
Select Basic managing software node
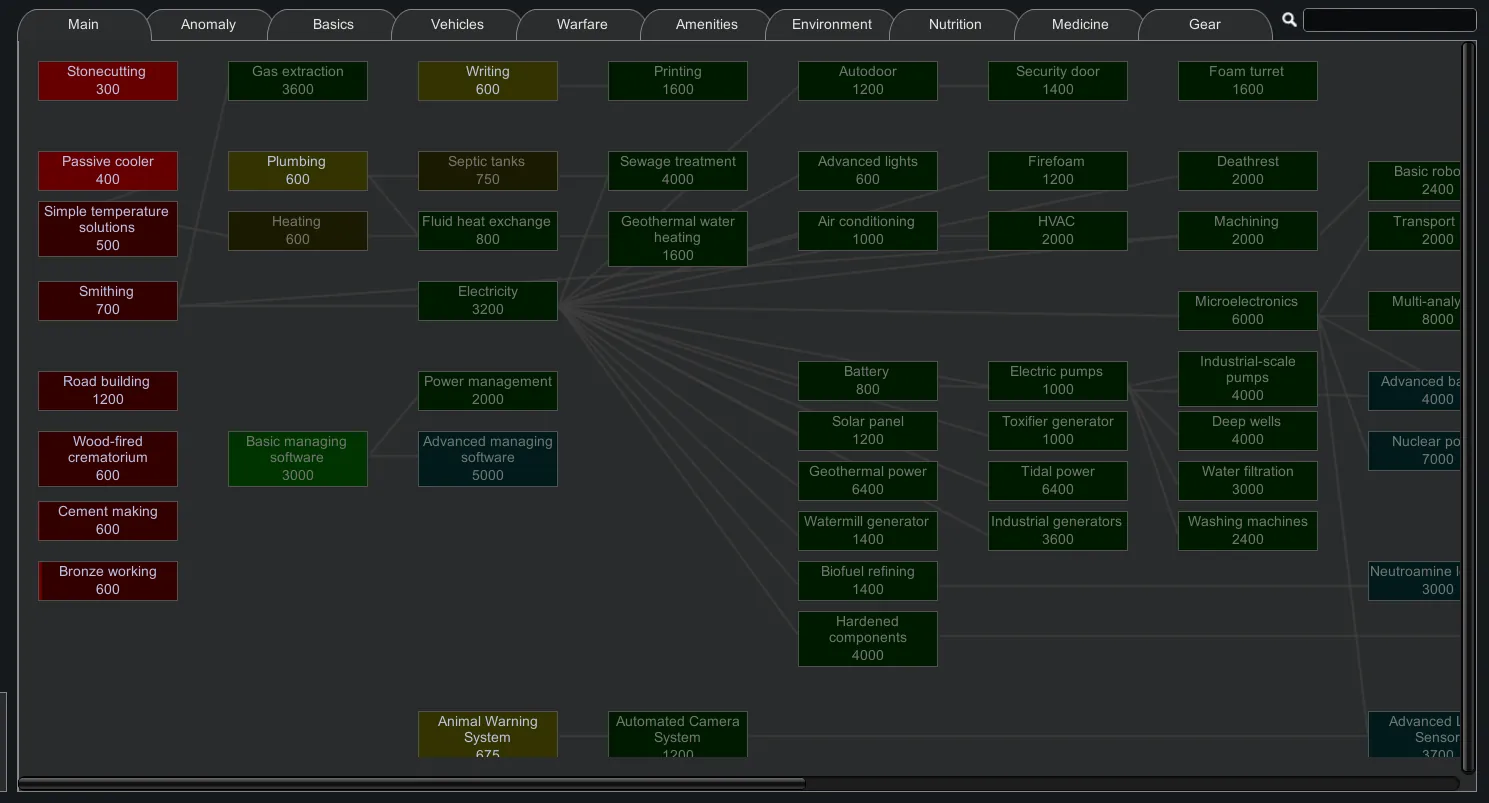[298, 459]
